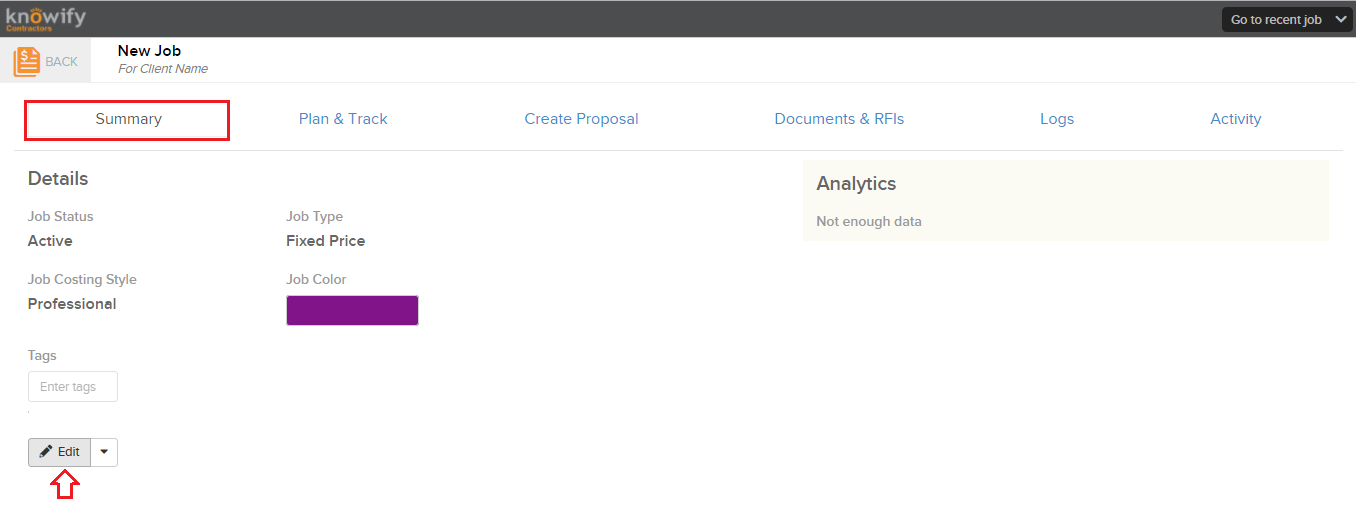Screen dimensions: 1356x510
Task: Click the Fixed Price job type value
Action: pos(325,241)
